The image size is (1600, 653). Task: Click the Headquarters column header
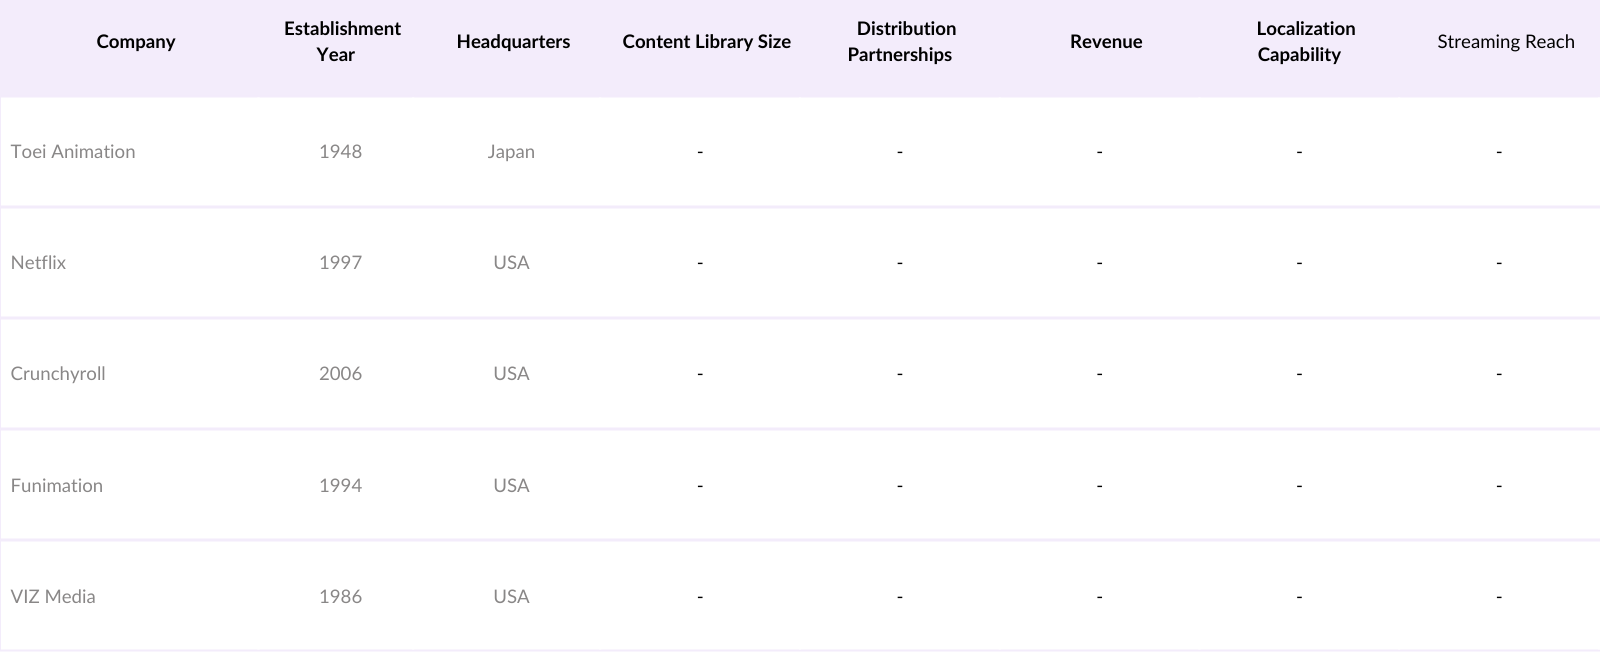(x=513, y=42)
